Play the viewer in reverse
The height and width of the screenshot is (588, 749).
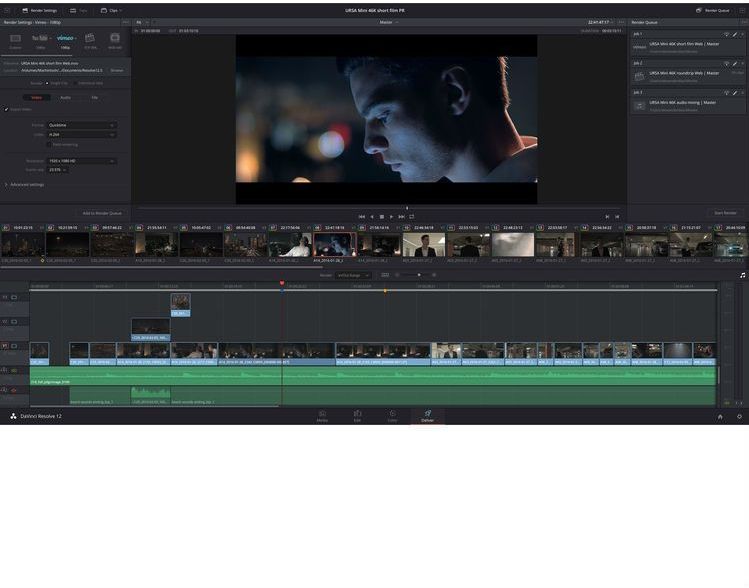coord(372,217)
